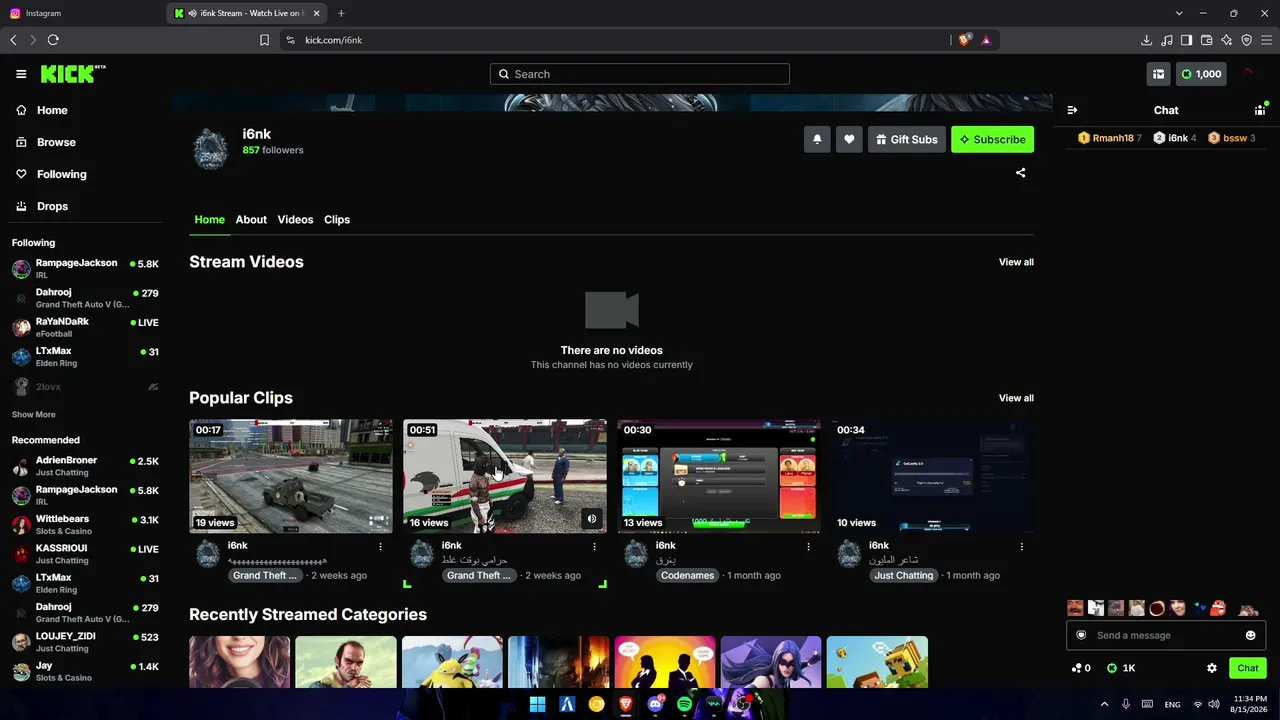The height and width of the screenshot is (720, 1280).
Task: Open Brave Wallet
Action: (x=1206, y=40)
